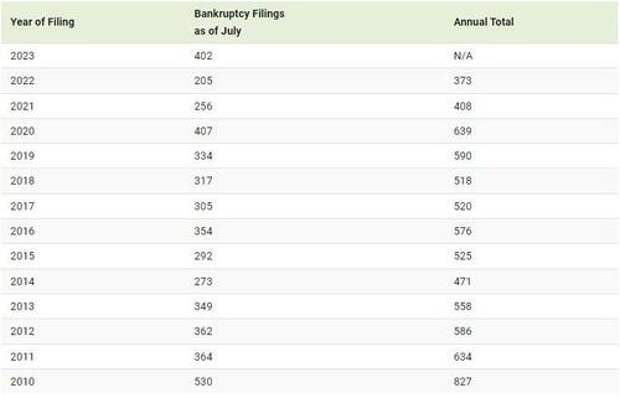Click the 639 annual total for 2020
The width and height of the screenshot is (620, 398).
point(463,131)
